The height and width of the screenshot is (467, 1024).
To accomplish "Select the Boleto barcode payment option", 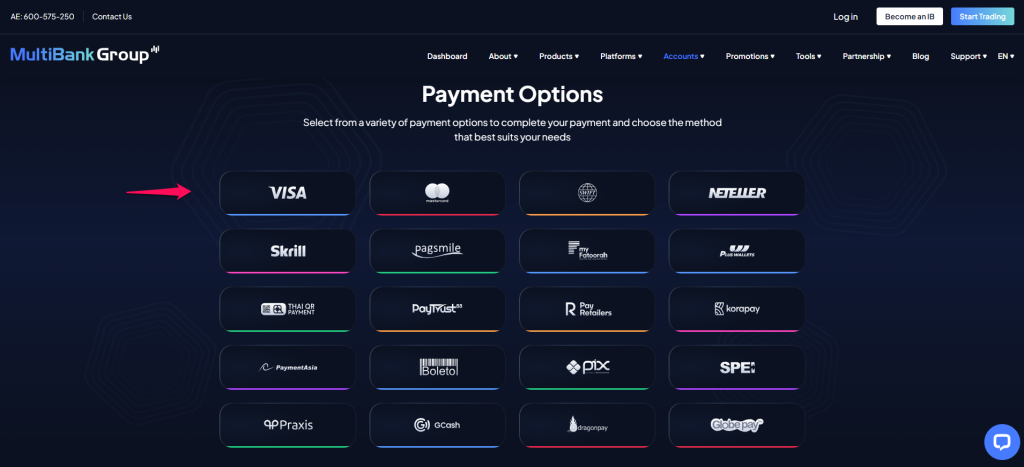I will (x=437, y=366).
